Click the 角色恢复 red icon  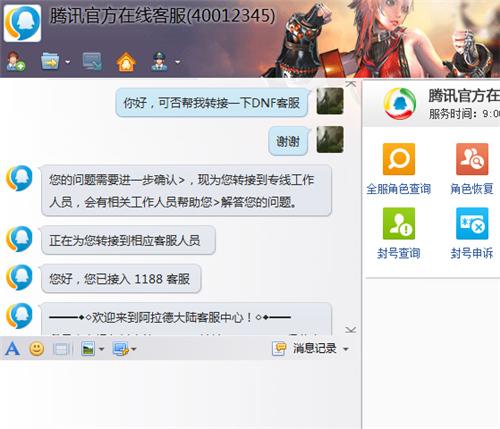pyautogui.click(x=472, y=159)
